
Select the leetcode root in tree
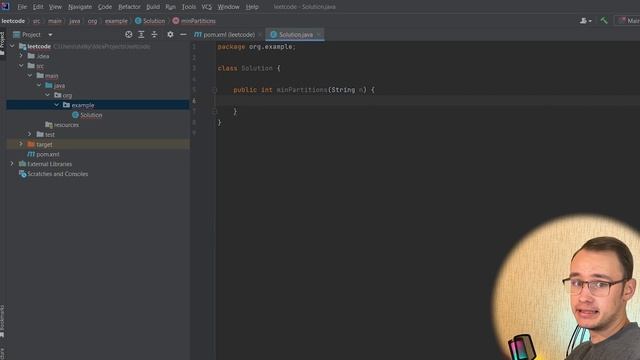pos(39,46)
